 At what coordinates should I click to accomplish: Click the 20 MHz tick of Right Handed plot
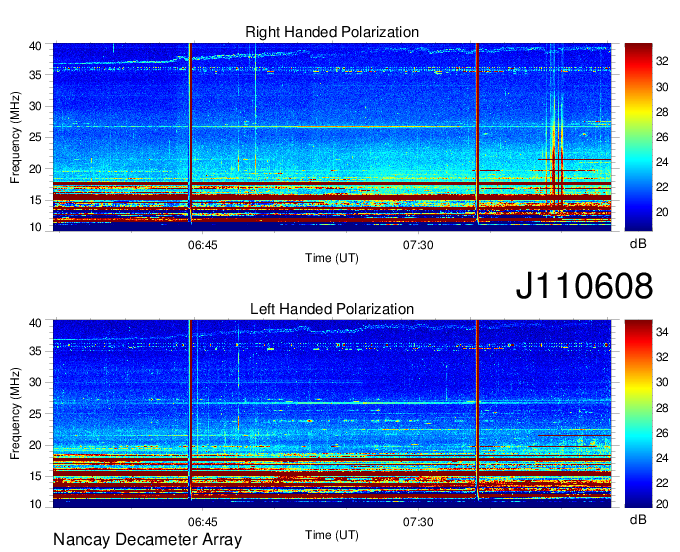point(35,169)
